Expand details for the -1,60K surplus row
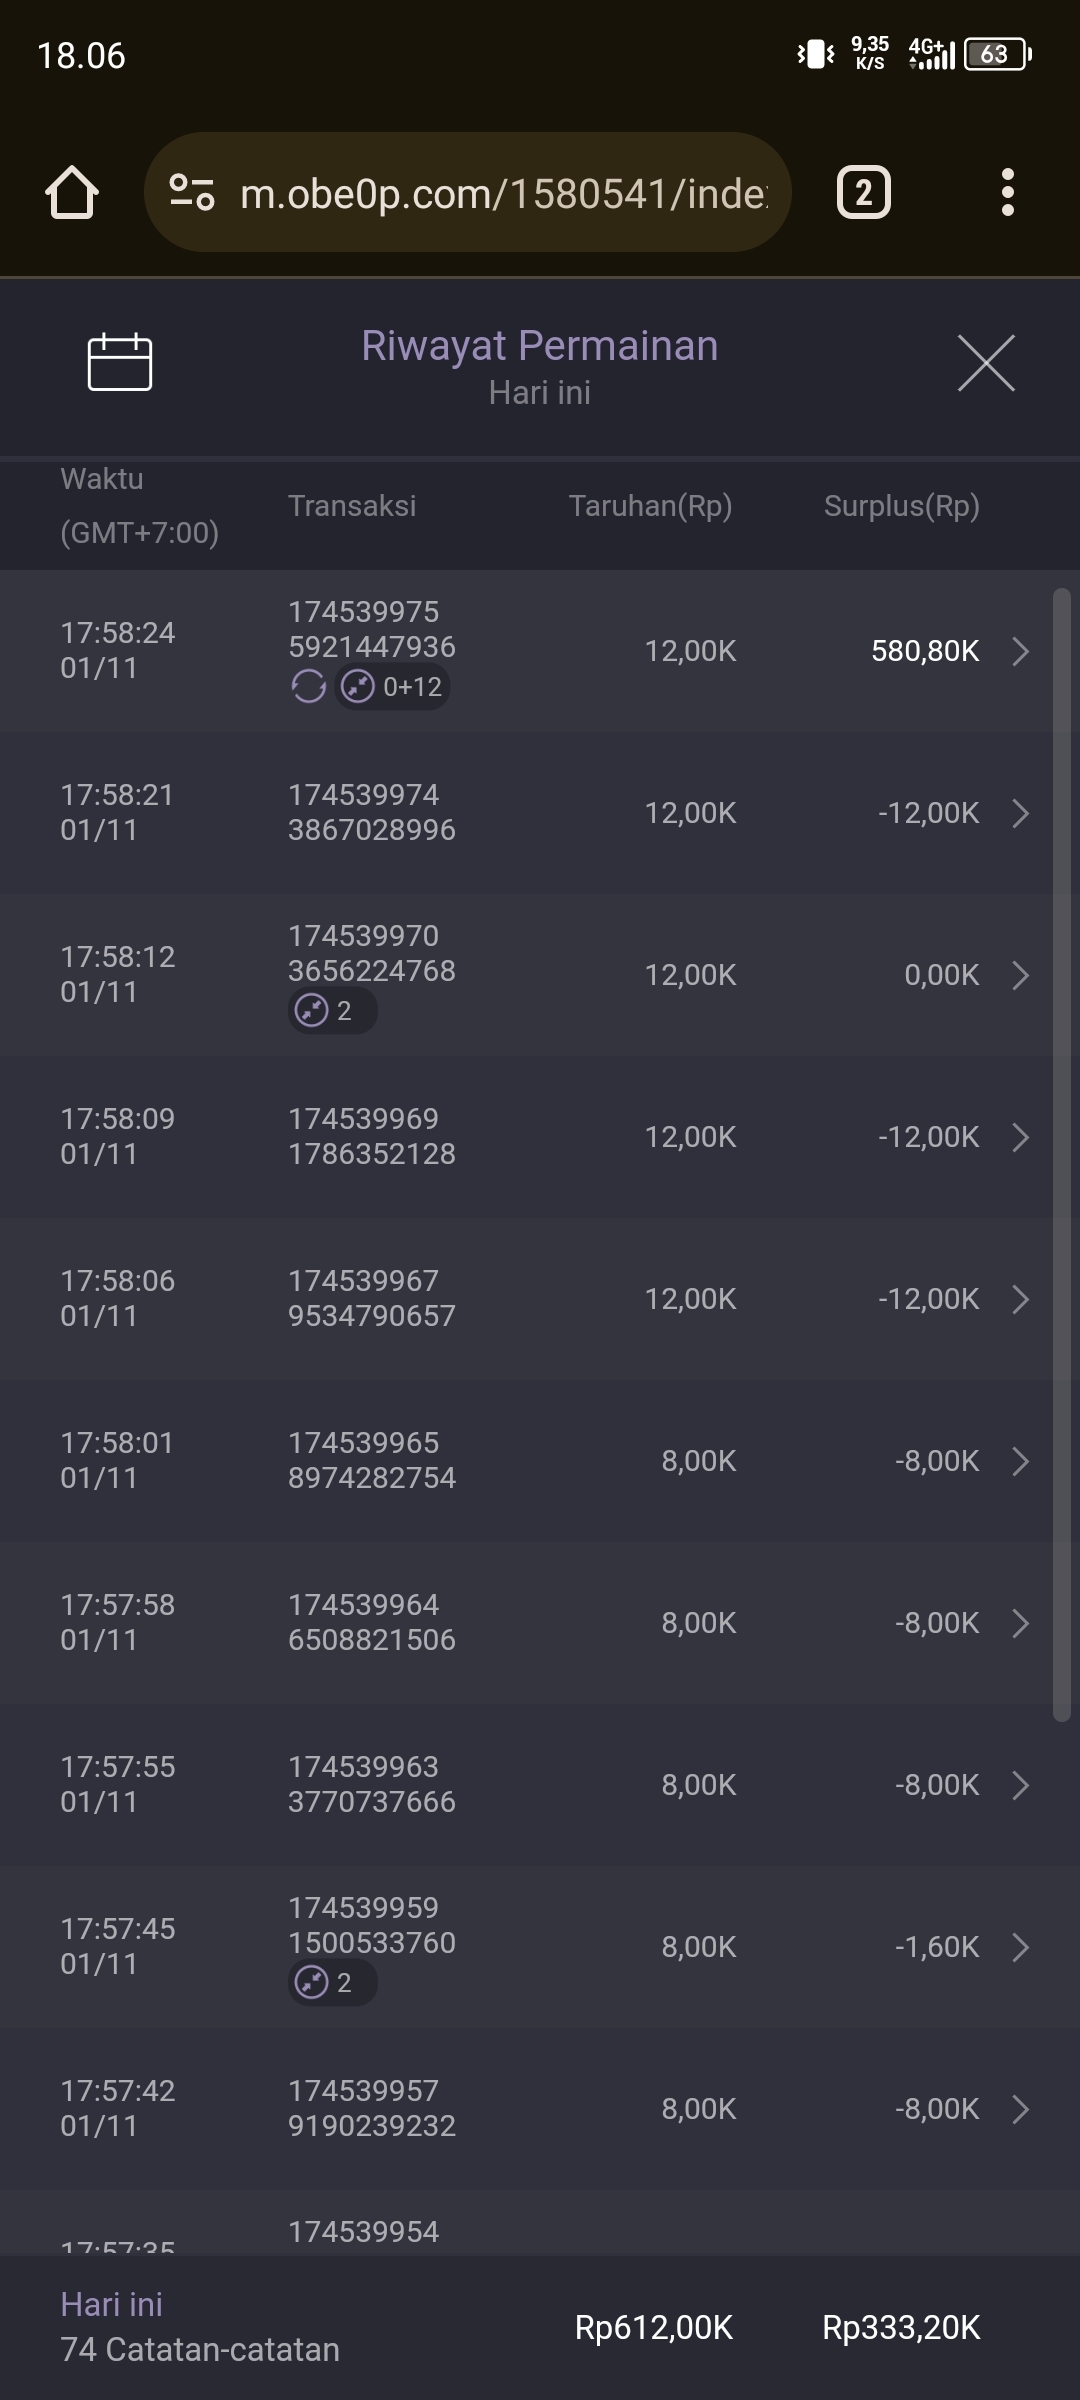The width and height of the screenshot is (1080, 2400). (x=1020, y=1947)
